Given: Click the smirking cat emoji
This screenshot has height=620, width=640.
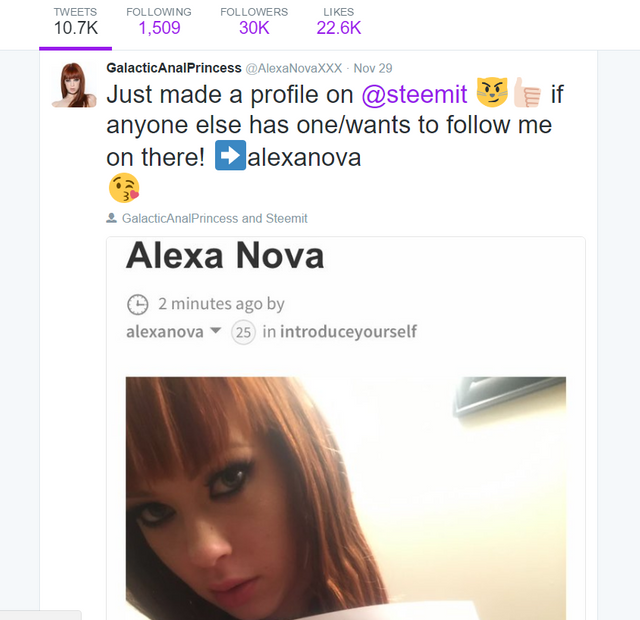Looking at the screenshot, I should click(492, 92).
